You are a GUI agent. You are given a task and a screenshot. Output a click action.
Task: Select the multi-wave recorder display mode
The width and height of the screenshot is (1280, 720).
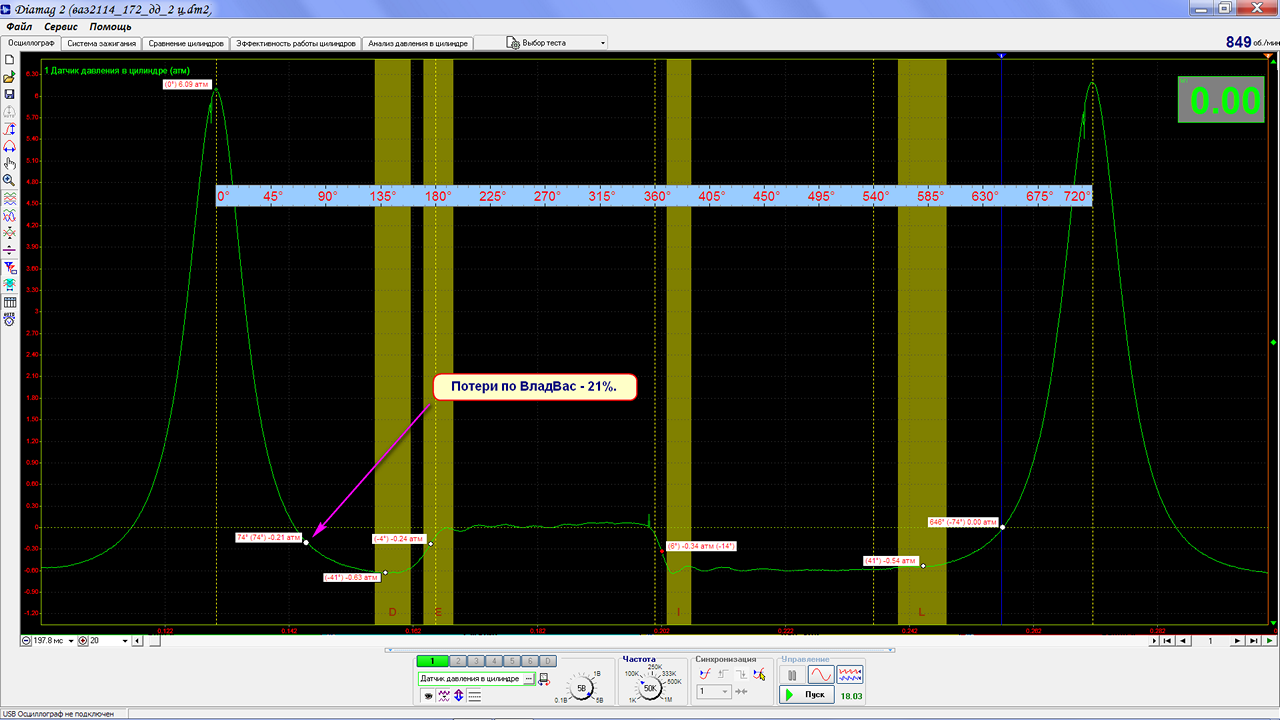pos(849,675)
